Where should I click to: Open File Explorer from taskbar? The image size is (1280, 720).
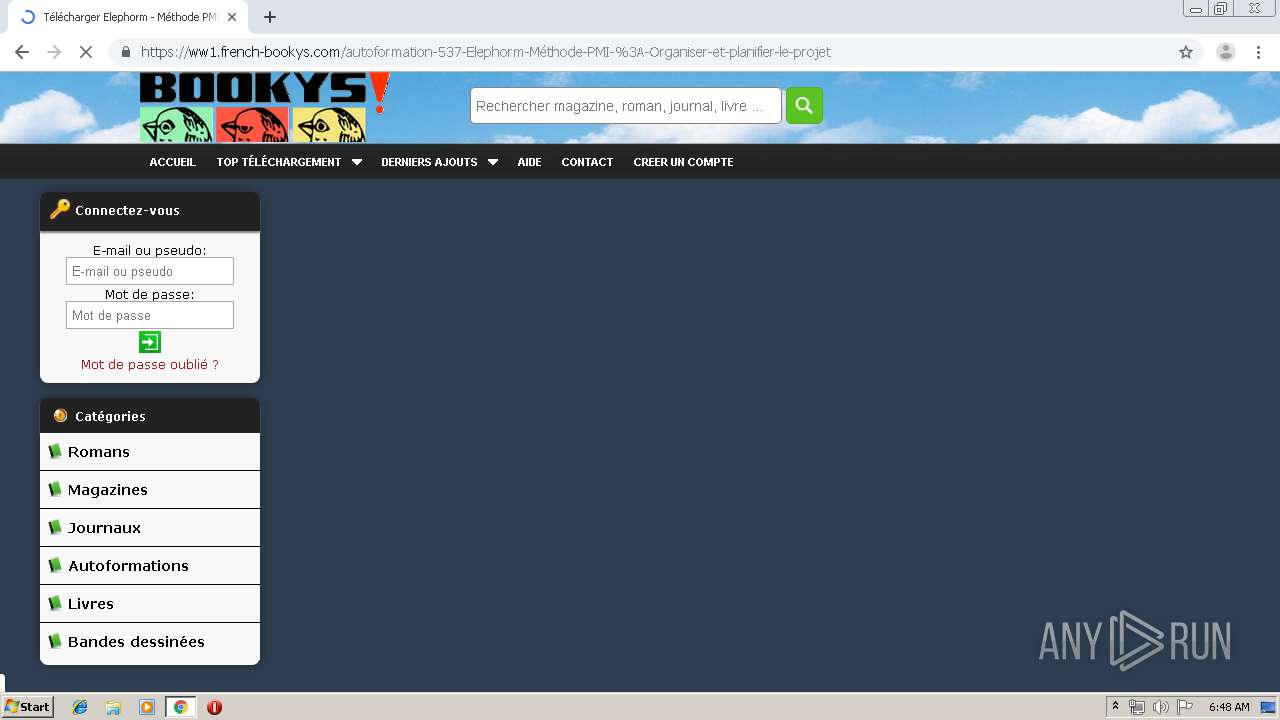click(113, 707)
